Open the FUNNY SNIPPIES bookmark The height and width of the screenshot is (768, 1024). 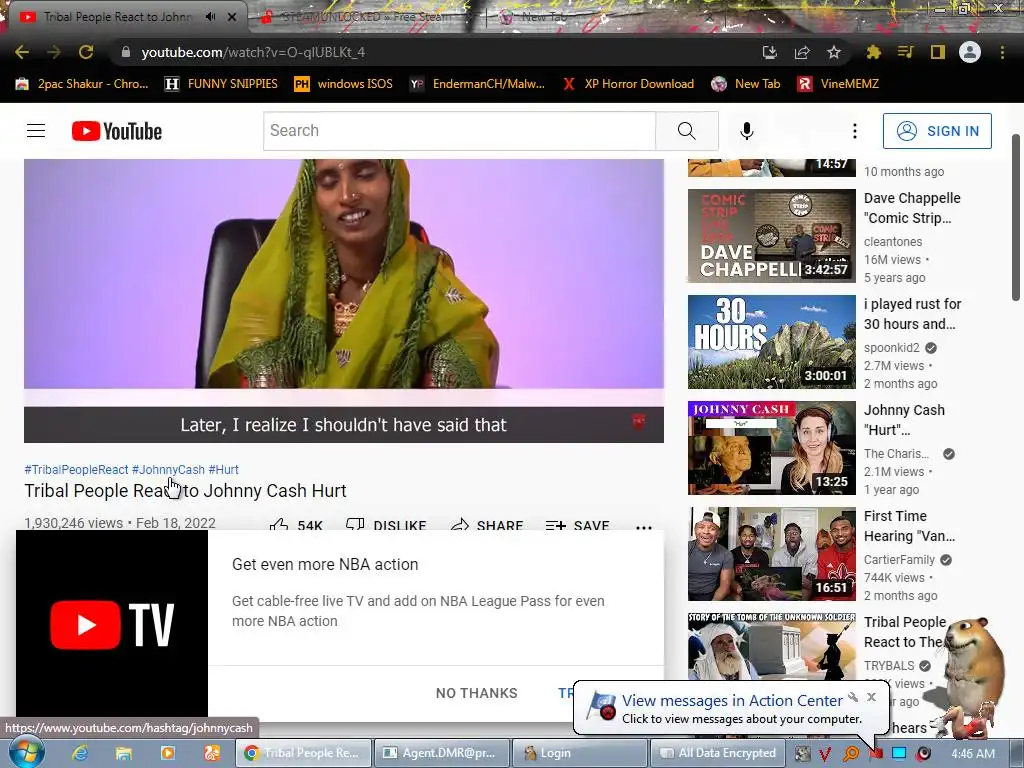pos(221,84)
